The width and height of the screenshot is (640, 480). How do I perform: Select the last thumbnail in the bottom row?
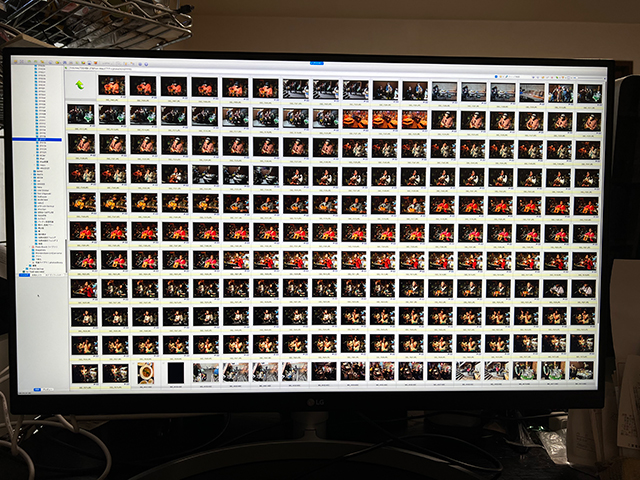581,370
